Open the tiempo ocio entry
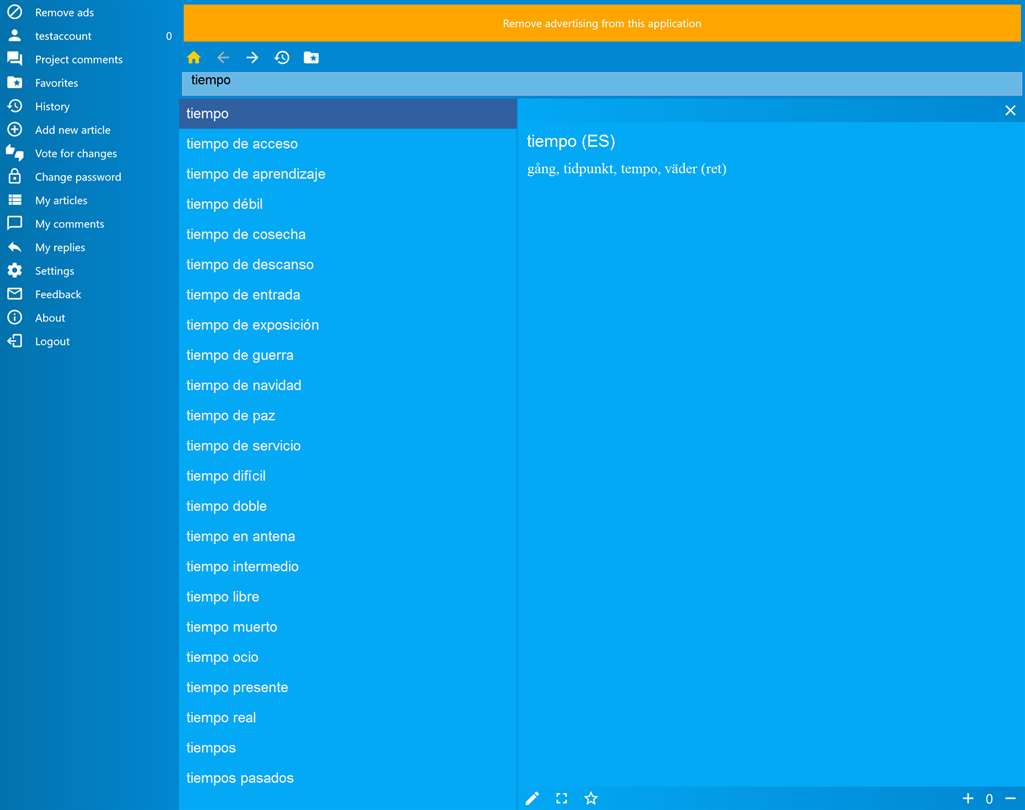 click(348, 657)
